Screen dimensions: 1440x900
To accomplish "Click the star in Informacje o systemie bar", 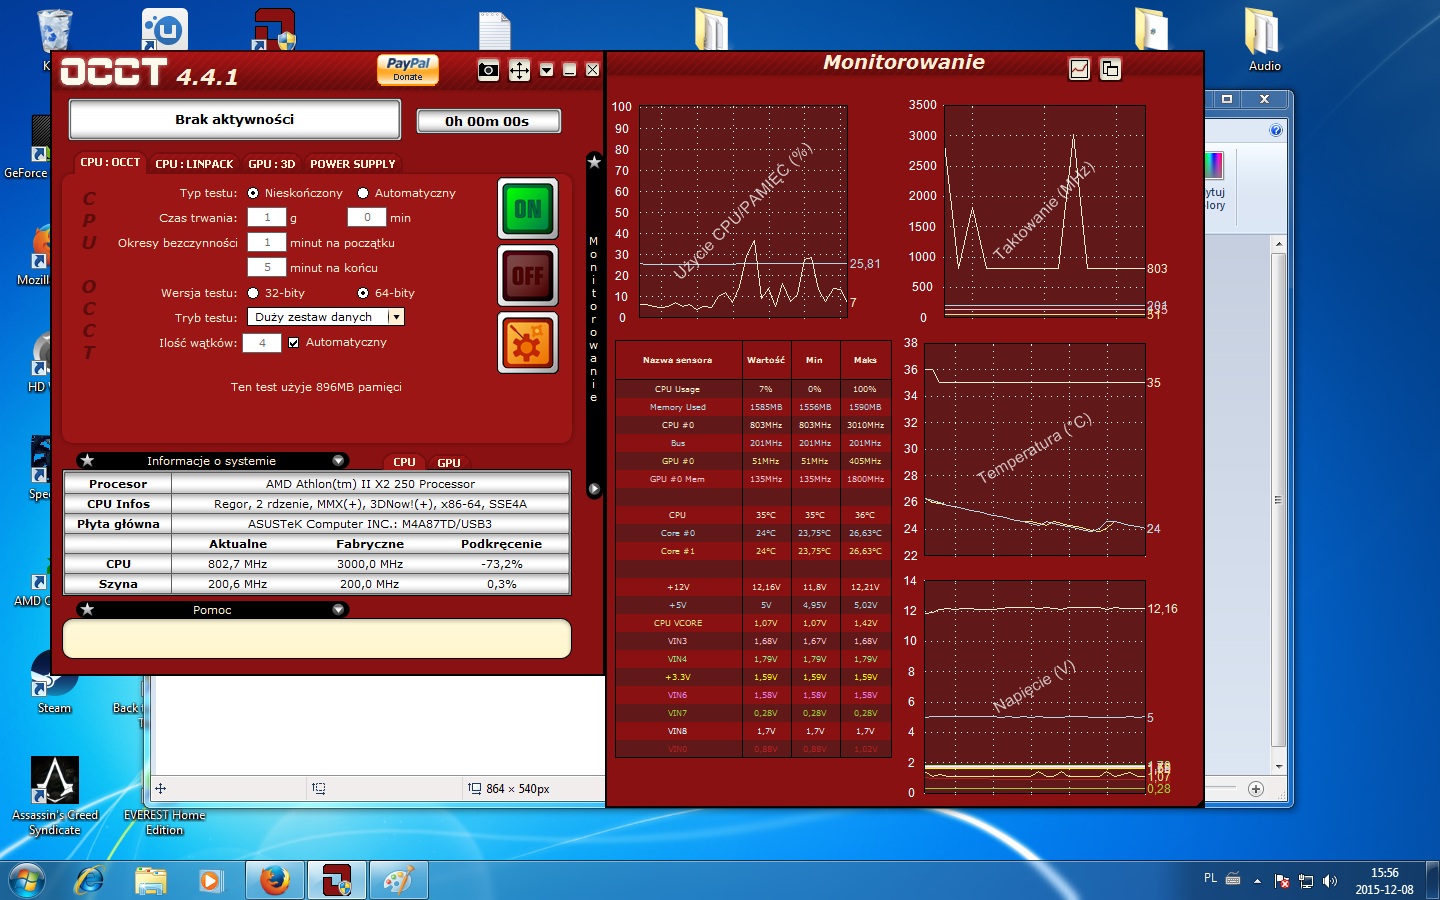I will click(87, 461).
